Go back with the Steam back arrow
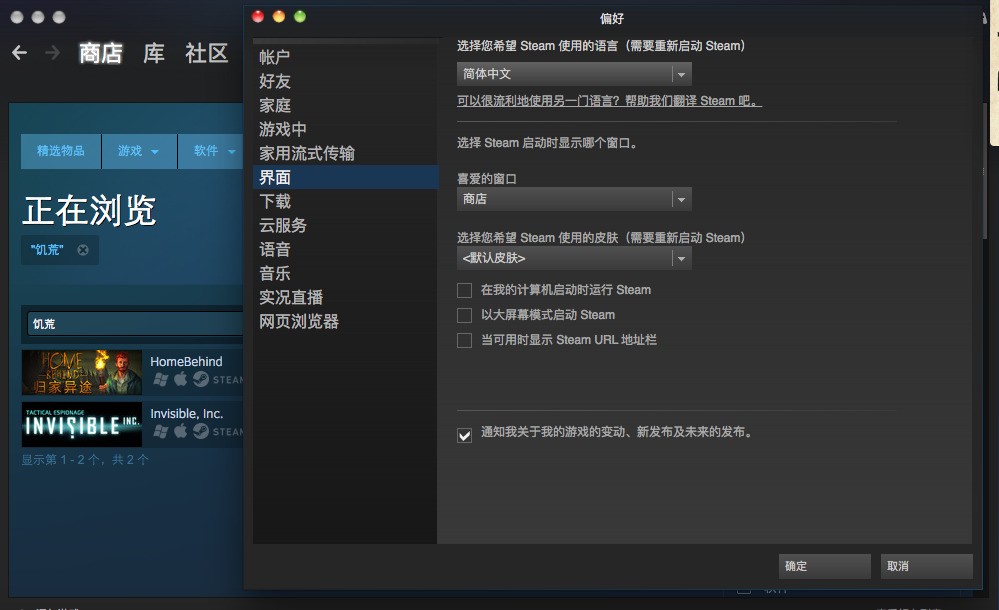The width and height of the screenshot is (999, 610). point(20,52)
